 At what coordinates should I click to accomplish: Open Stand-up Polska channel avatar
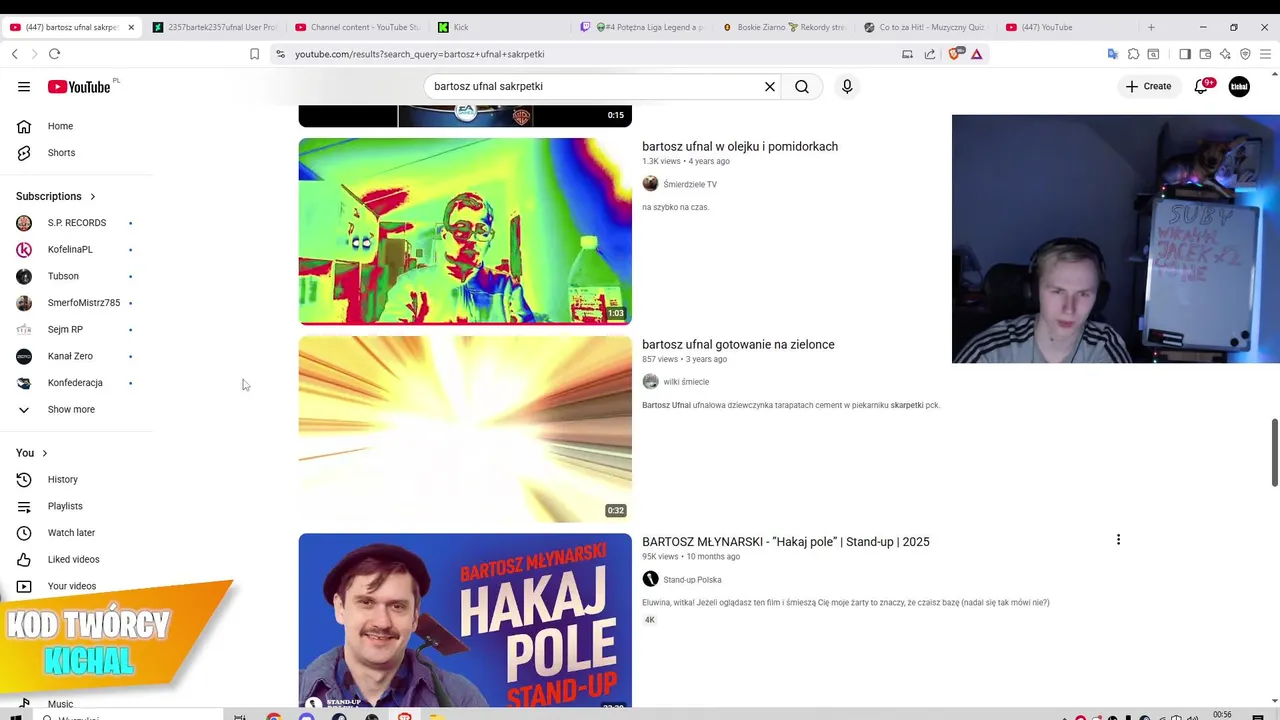[x=650, y=579]
